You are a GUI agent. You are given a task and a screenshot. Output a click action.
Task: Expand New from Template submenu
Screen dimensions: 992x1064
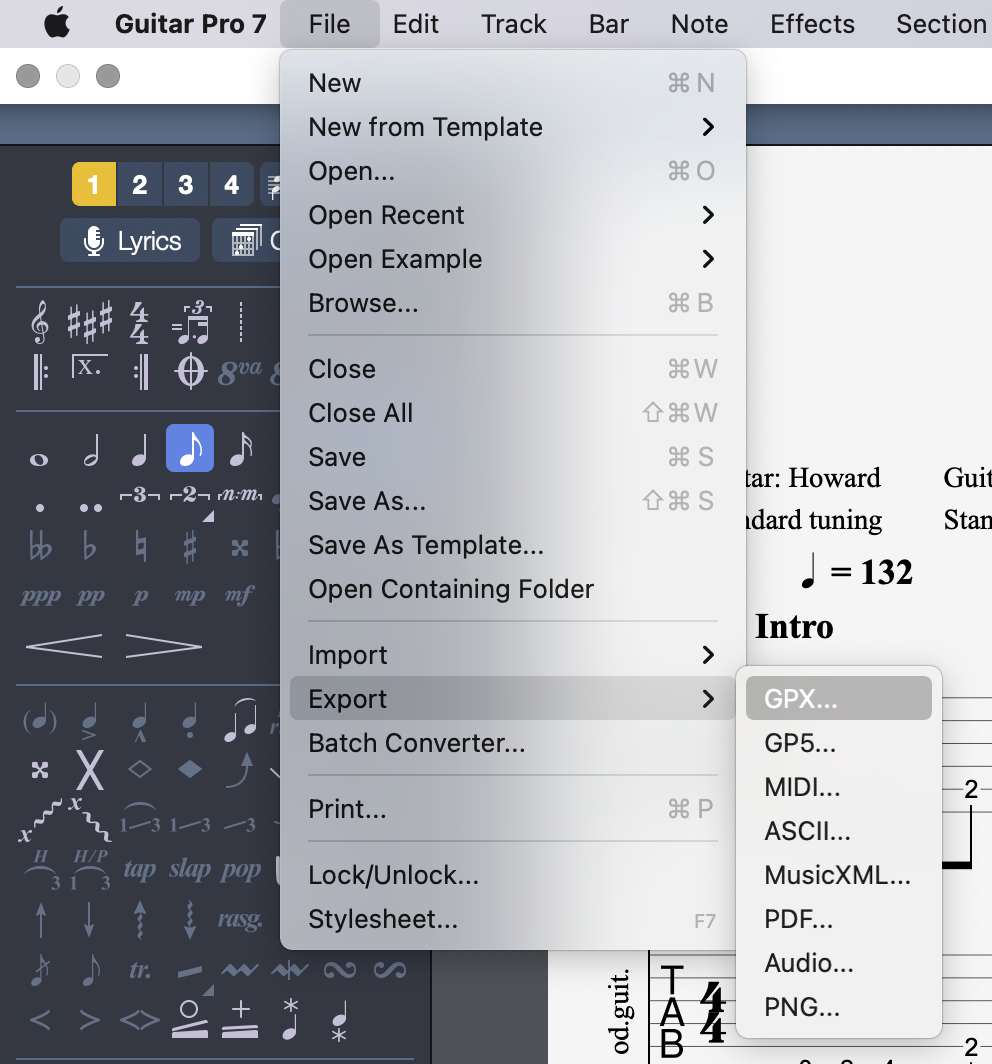(512, 127)
